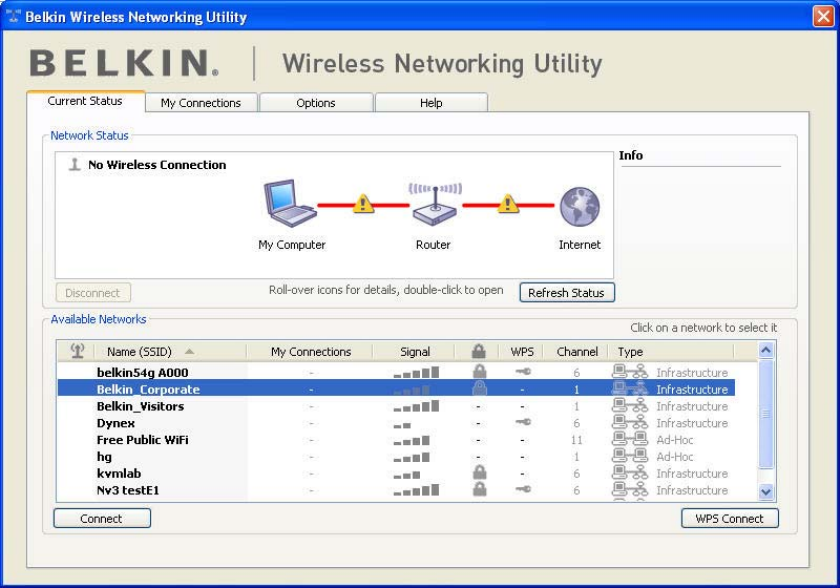Click the Connect button
Image resolution: width=840 pixels, height=588 pixels.
[x=102, y=518]
